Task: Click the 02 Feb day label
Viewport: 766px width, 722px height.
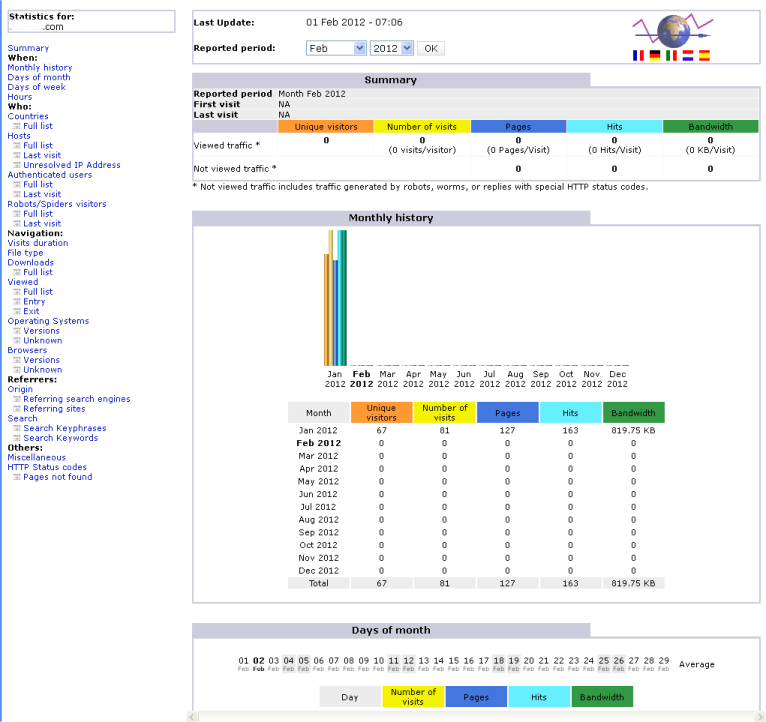Action: [x=258, y=664]
